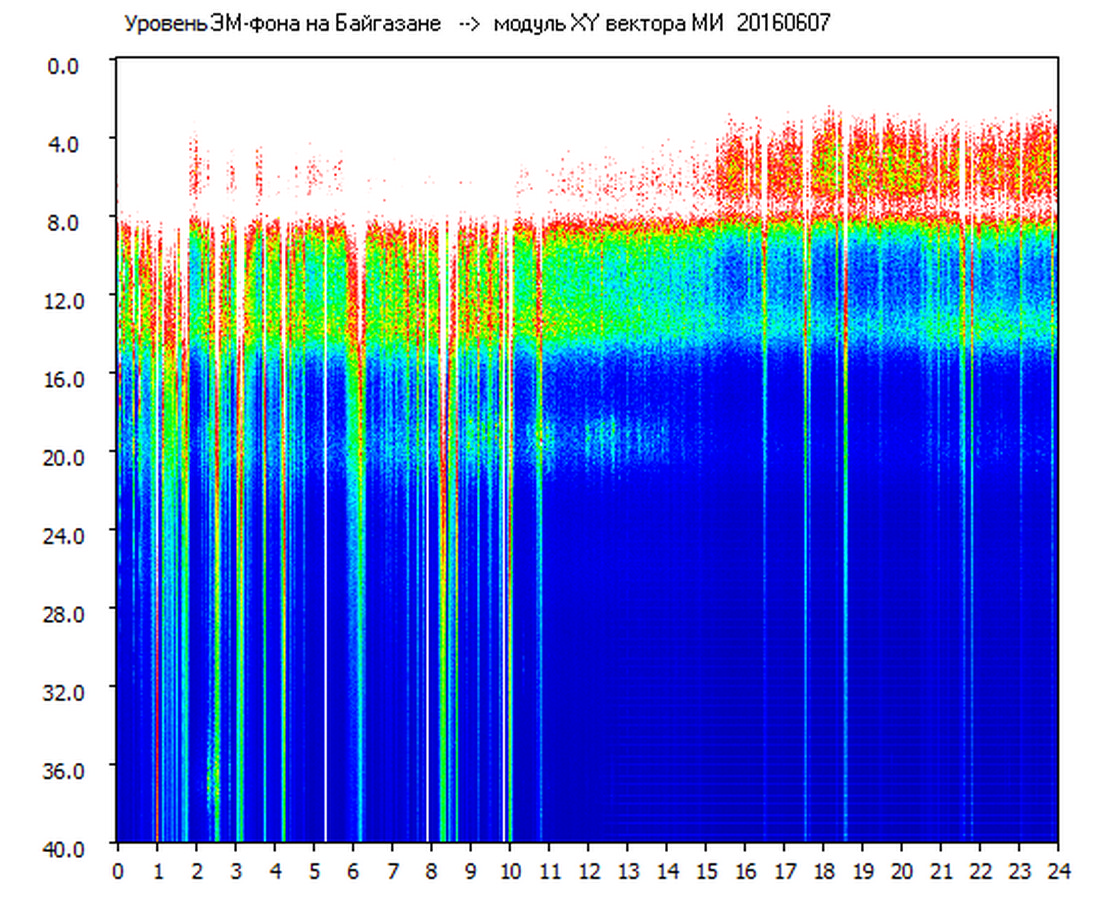Viewport: 1096px width, 900px height.
Task: Click "модуль XY вектора МИ" title text
Action: click(x=610, y=24)
